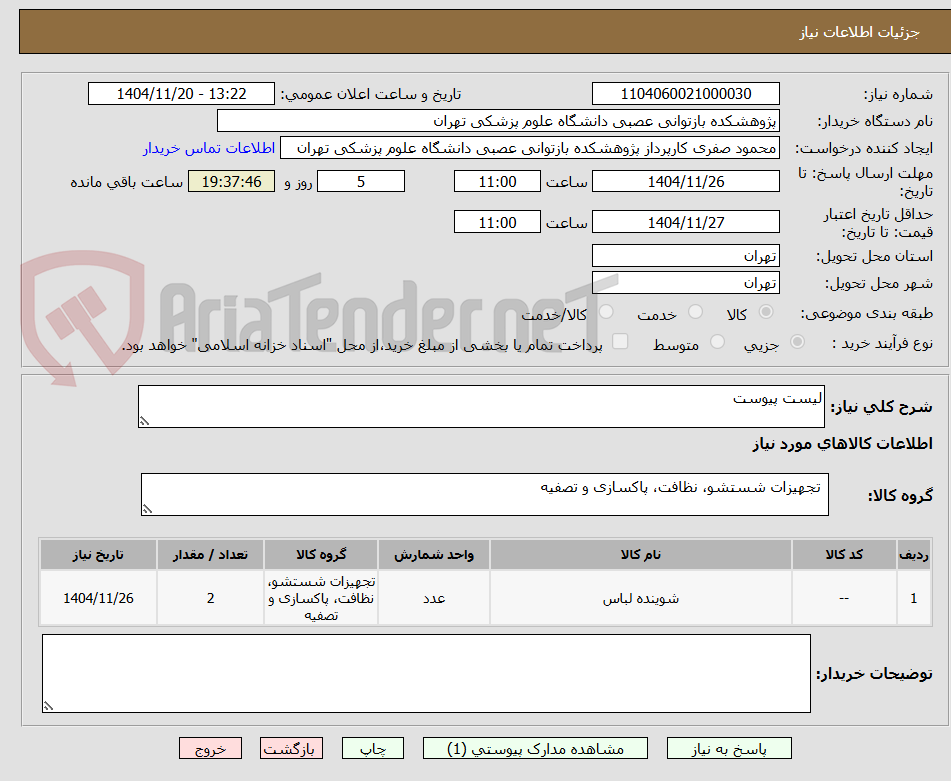This screenshot has width=951, height=781.
Task: Click the کد کالا column header
Action: 844,555
